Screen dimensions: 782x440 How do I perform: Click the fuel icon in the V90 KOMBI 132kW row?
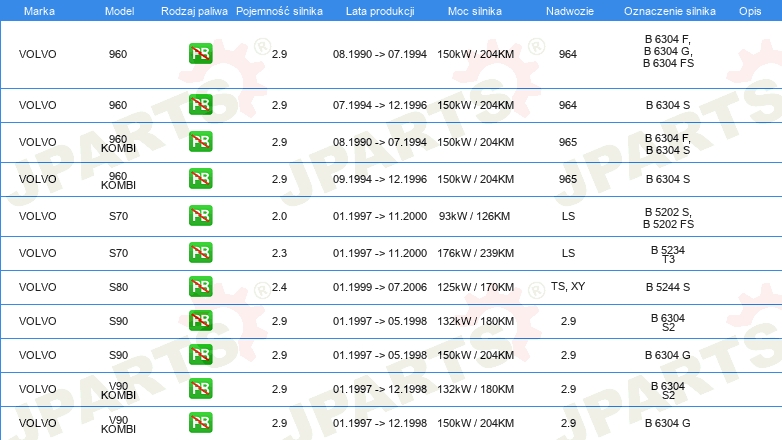point(200,389)
